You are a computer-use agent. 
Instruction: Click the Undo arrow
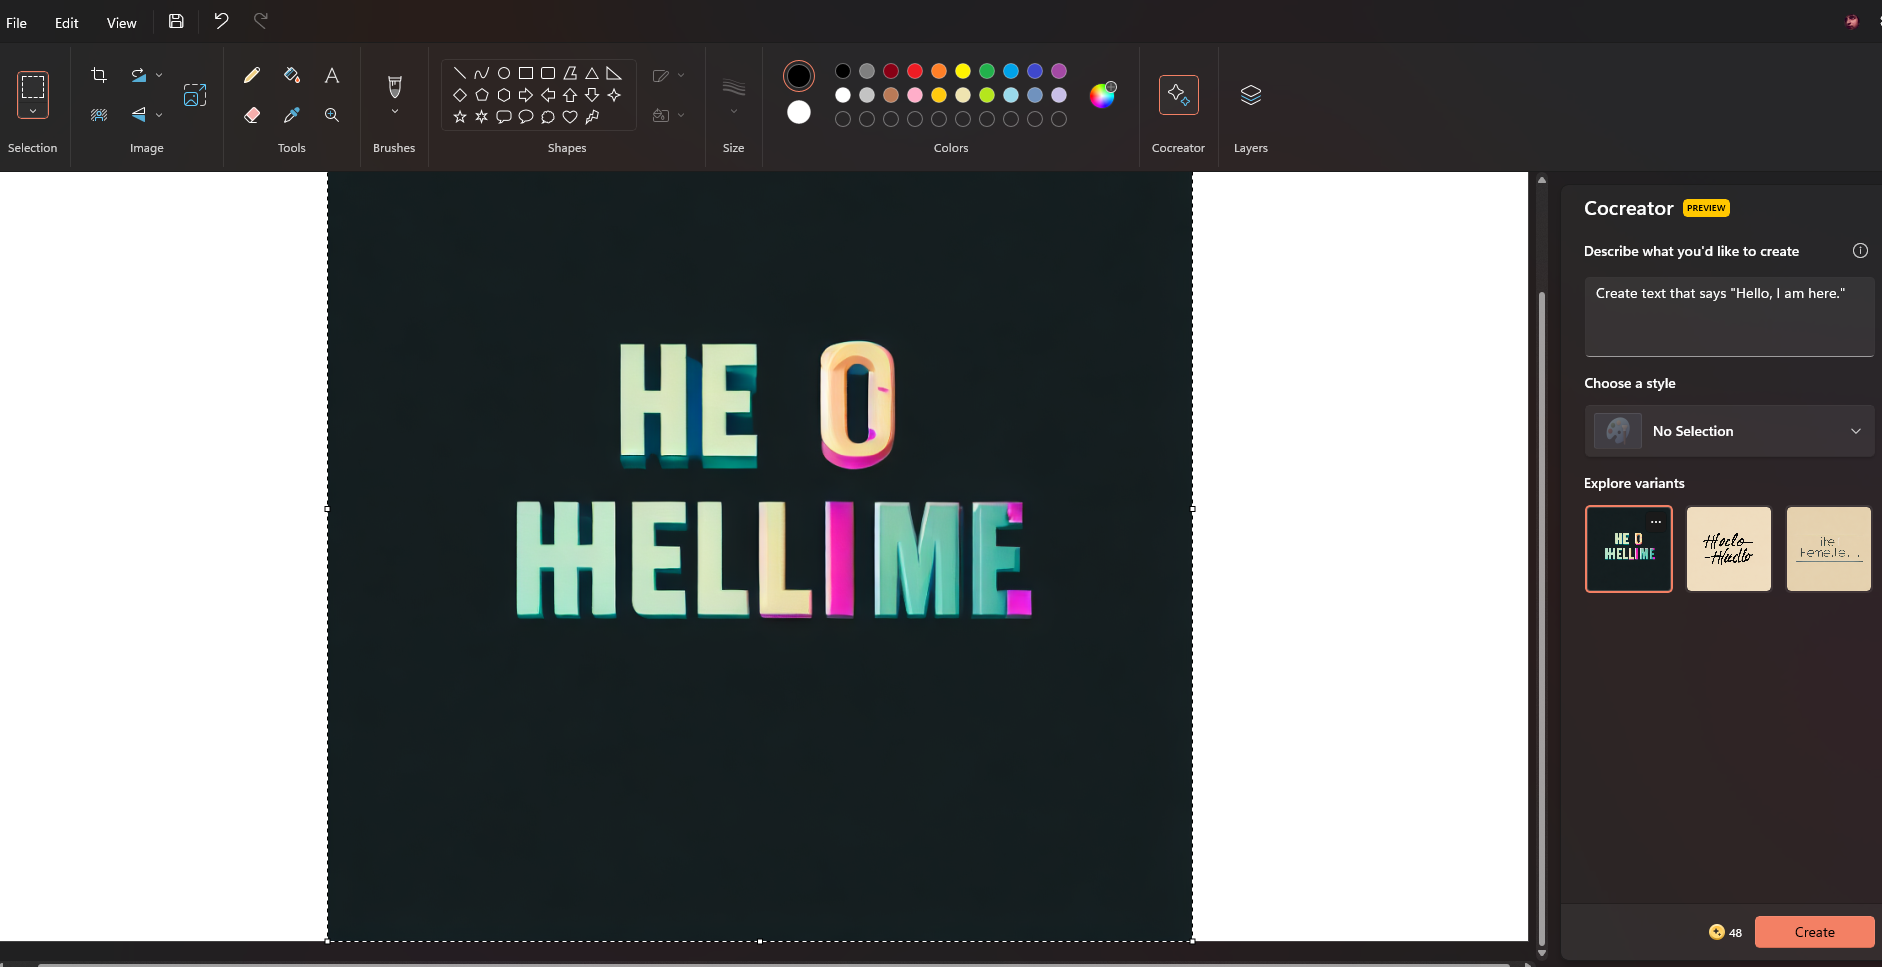point(221,21)
